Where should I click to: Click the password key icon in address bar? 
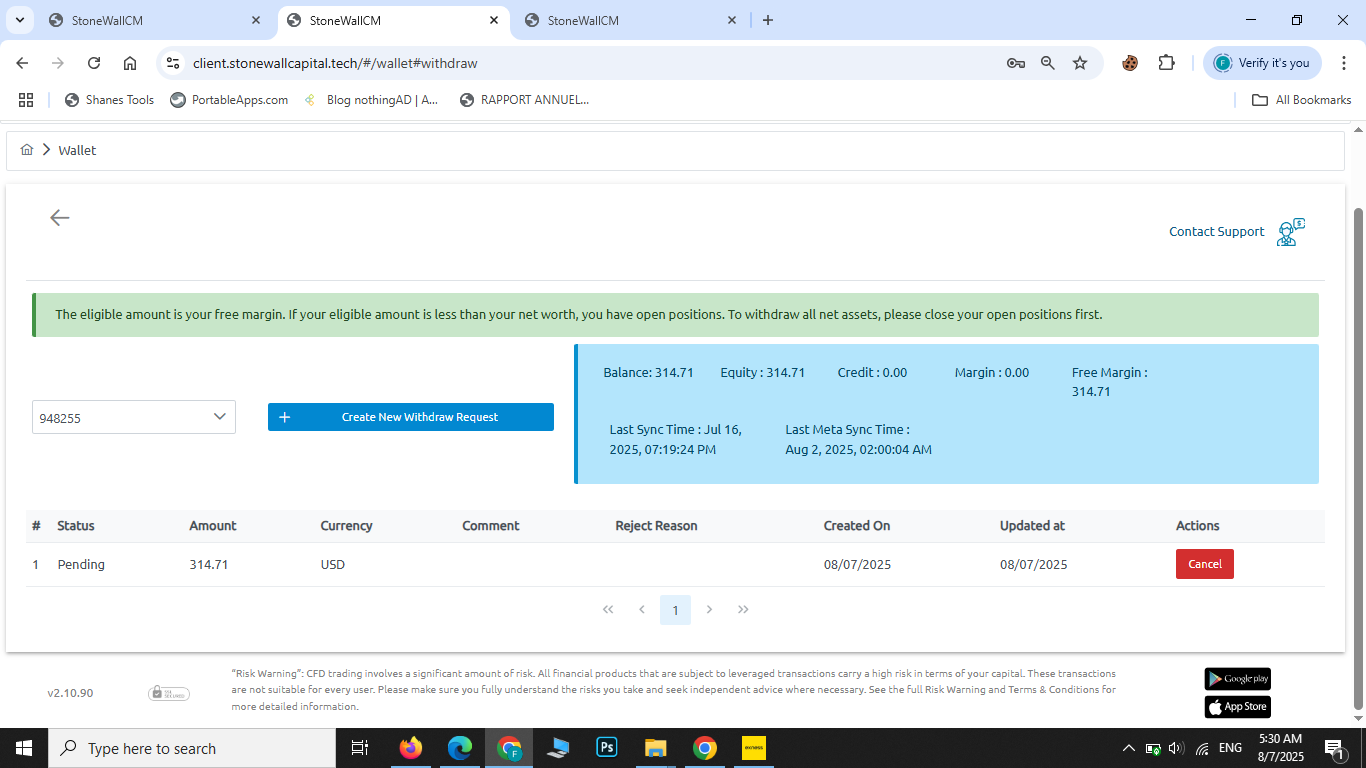click(1015, 63)
